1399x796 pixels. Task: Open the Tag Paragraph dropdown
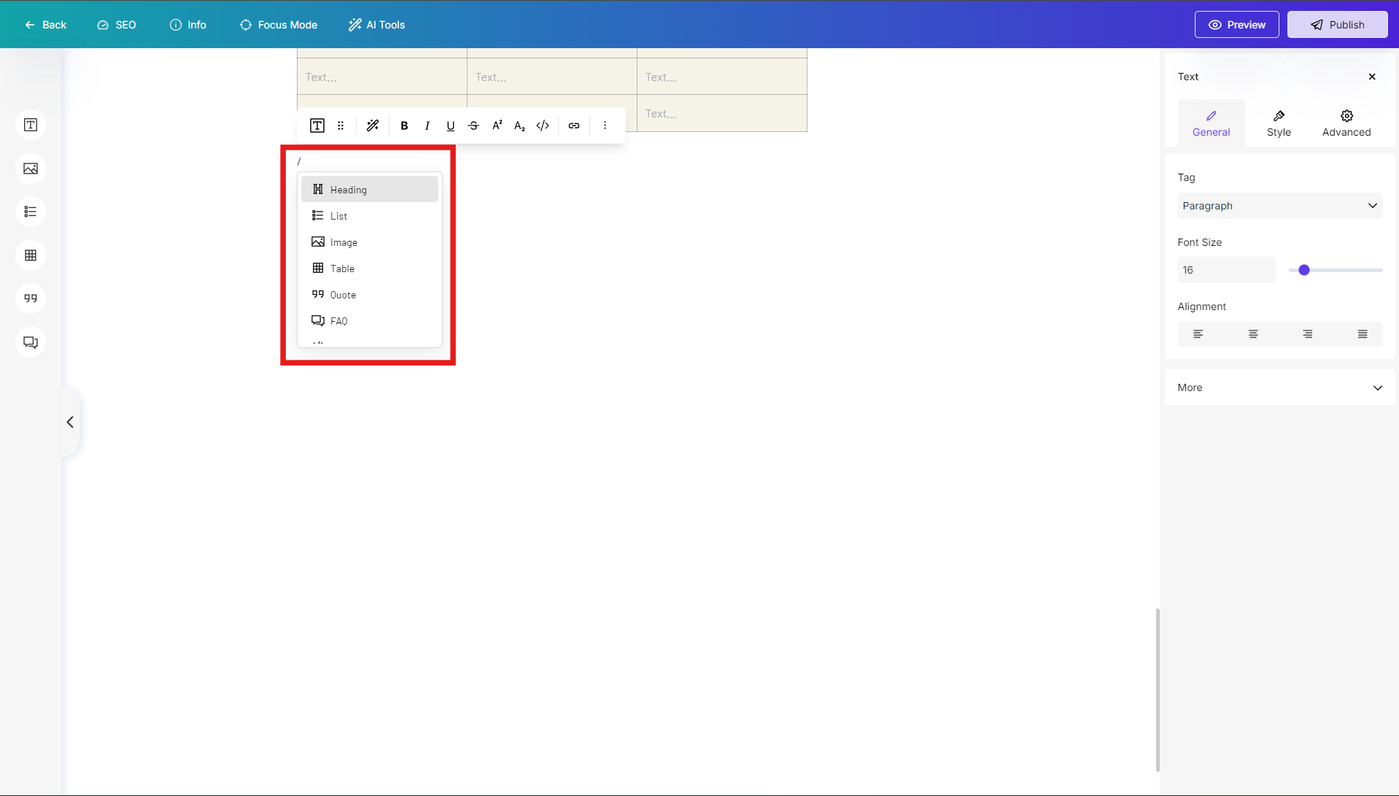tap(1280, 206)
